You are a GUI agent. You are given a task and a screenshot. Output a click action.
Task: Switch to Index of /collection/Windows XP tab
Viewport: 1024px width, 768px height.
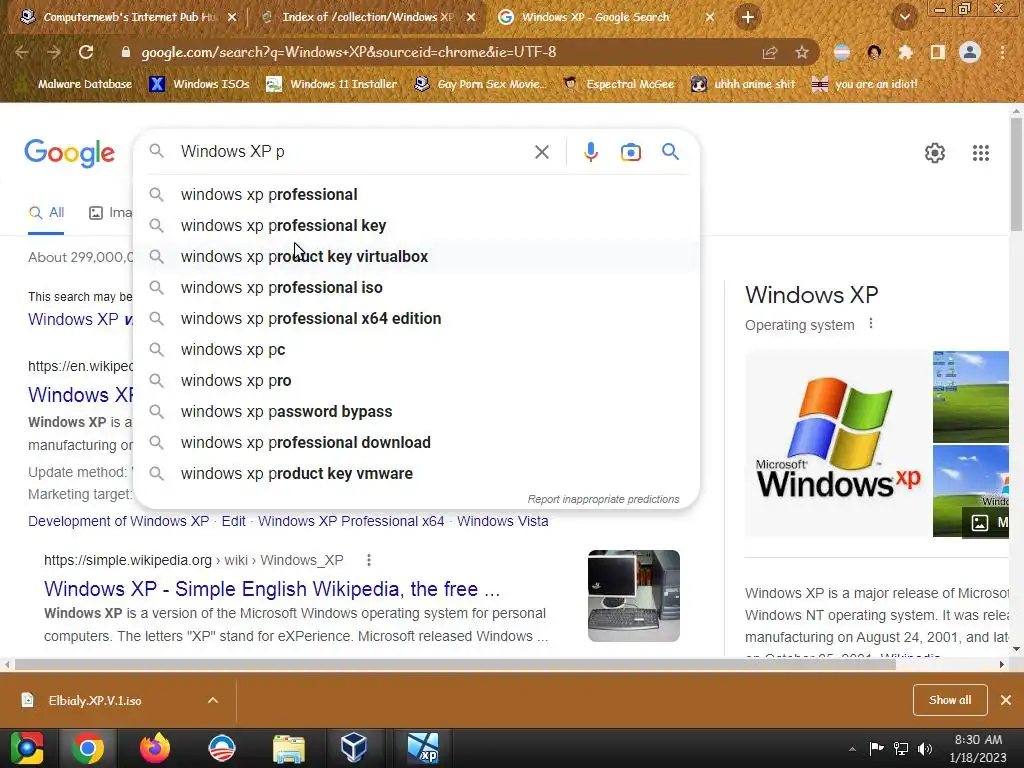367,17
